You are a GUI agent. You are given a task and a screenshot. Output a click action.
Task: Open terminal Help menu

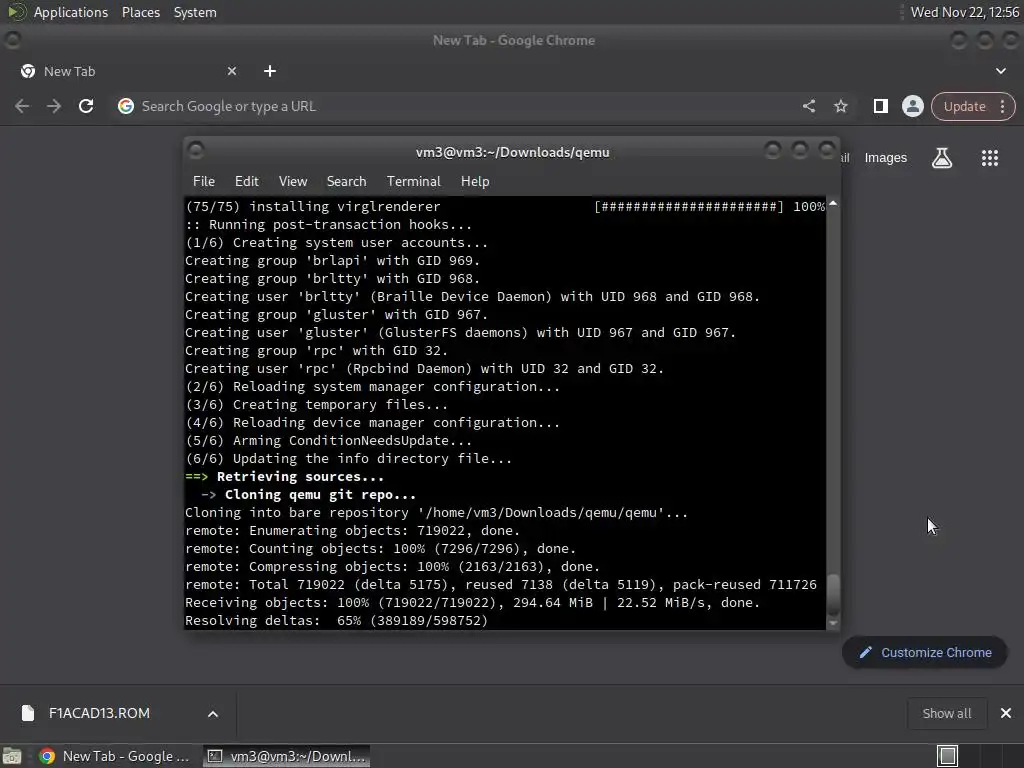click(475, 182)
